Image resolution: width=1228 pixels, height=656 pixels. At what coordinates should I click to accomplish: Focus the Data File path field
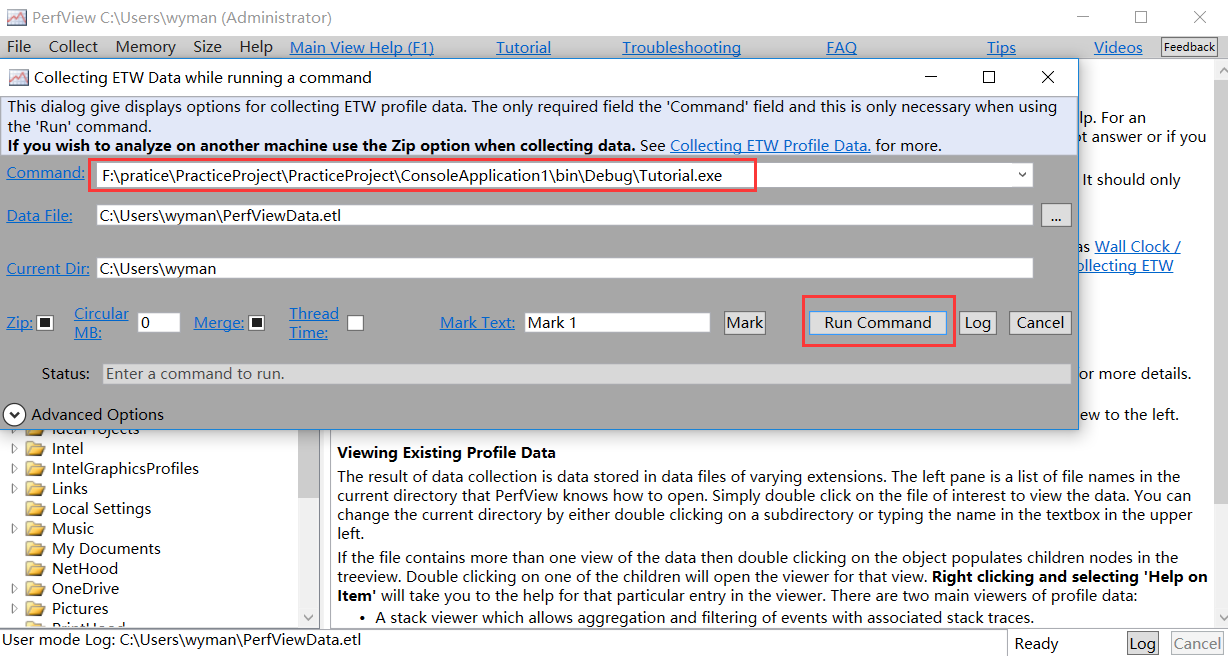[564, 215]
